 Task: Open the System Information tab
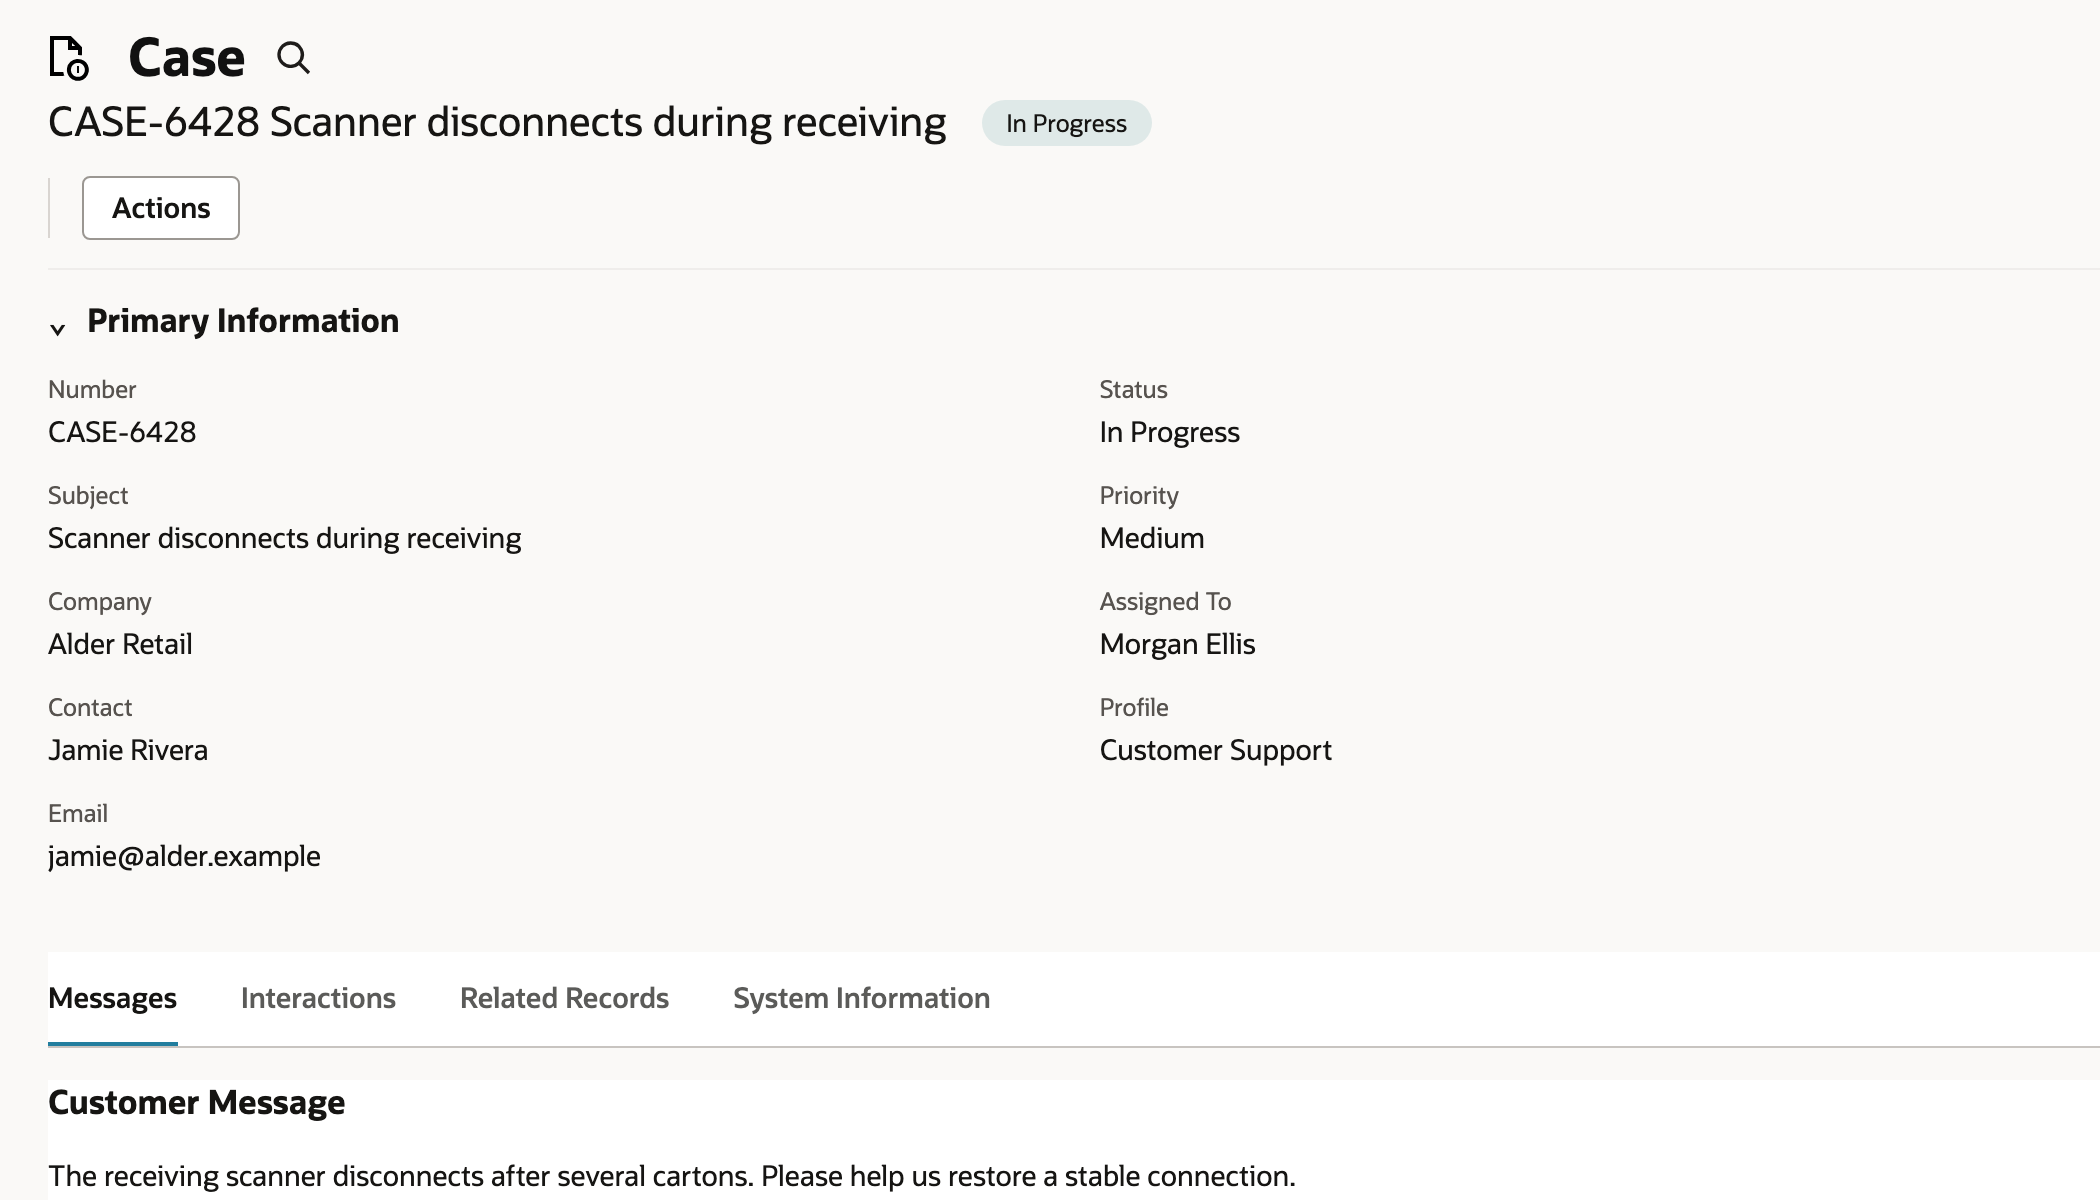coord(861,998)
